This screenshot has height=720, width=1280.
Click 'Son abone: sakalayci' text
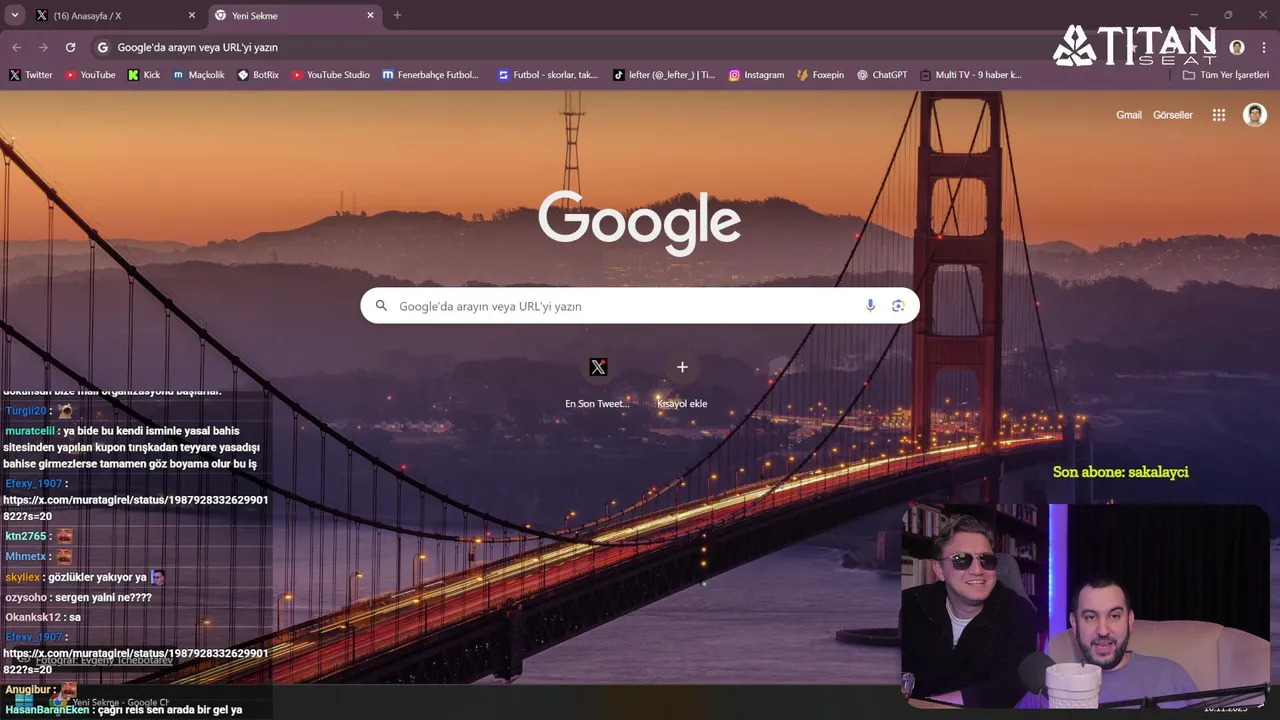[x=1120, y=472]
